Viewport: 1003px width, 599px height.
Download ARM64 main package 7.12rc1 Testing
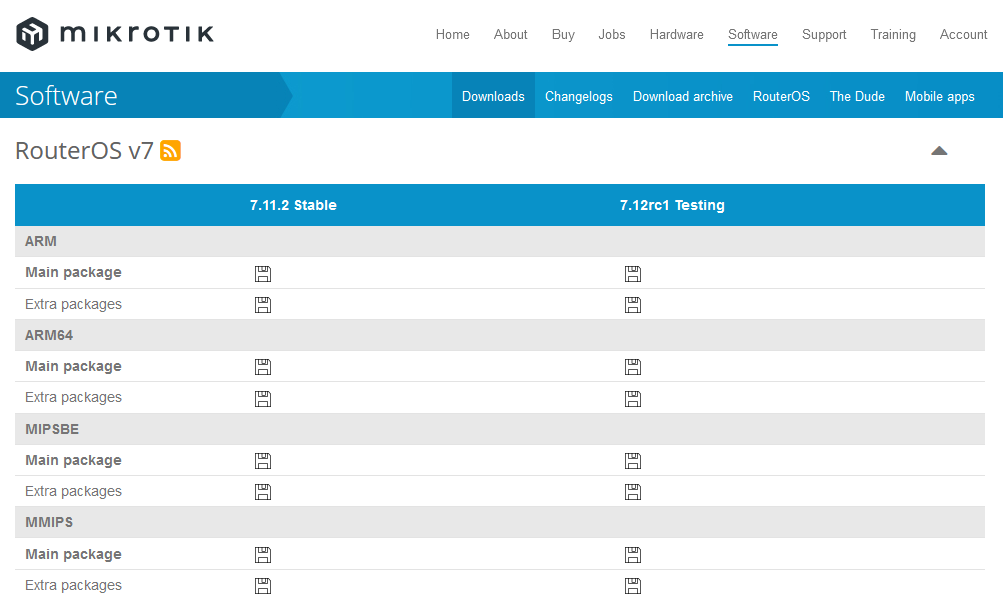pos(633,367)
